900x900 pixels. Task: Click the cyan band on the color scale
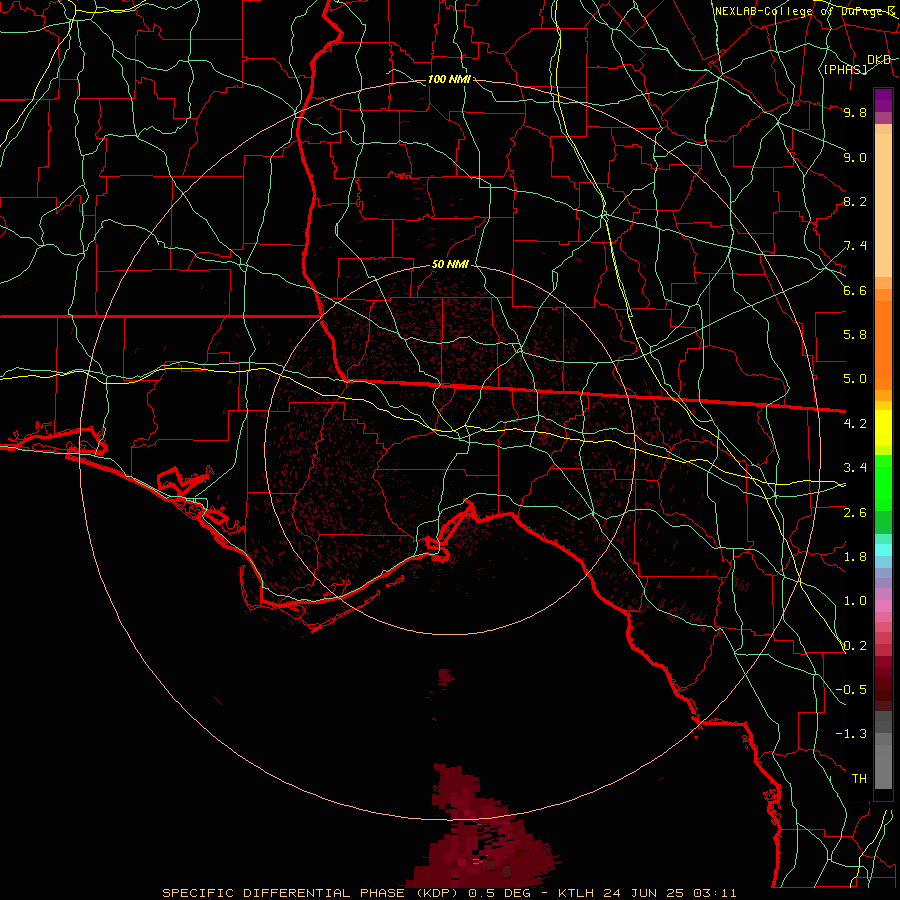883,550
